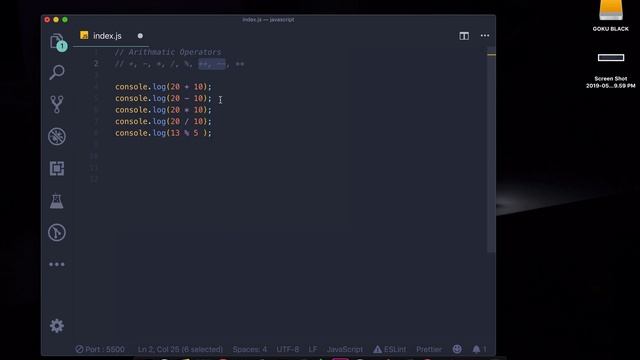
Task: Open the editor More Actions ellipsis
Action: tap(485, 36)
